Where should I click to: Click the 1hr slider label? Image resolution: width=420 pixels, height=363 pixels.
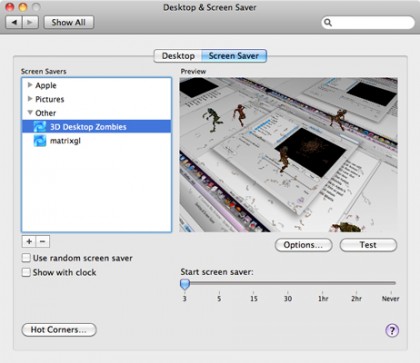coord(323,299)
